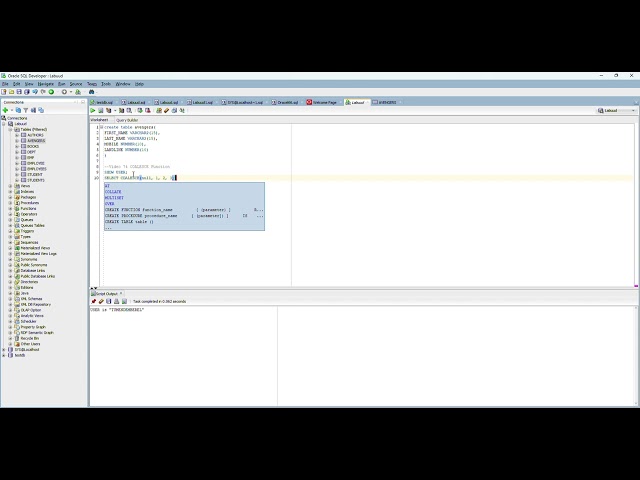Expand the Sequences tree node

[11, 242]
